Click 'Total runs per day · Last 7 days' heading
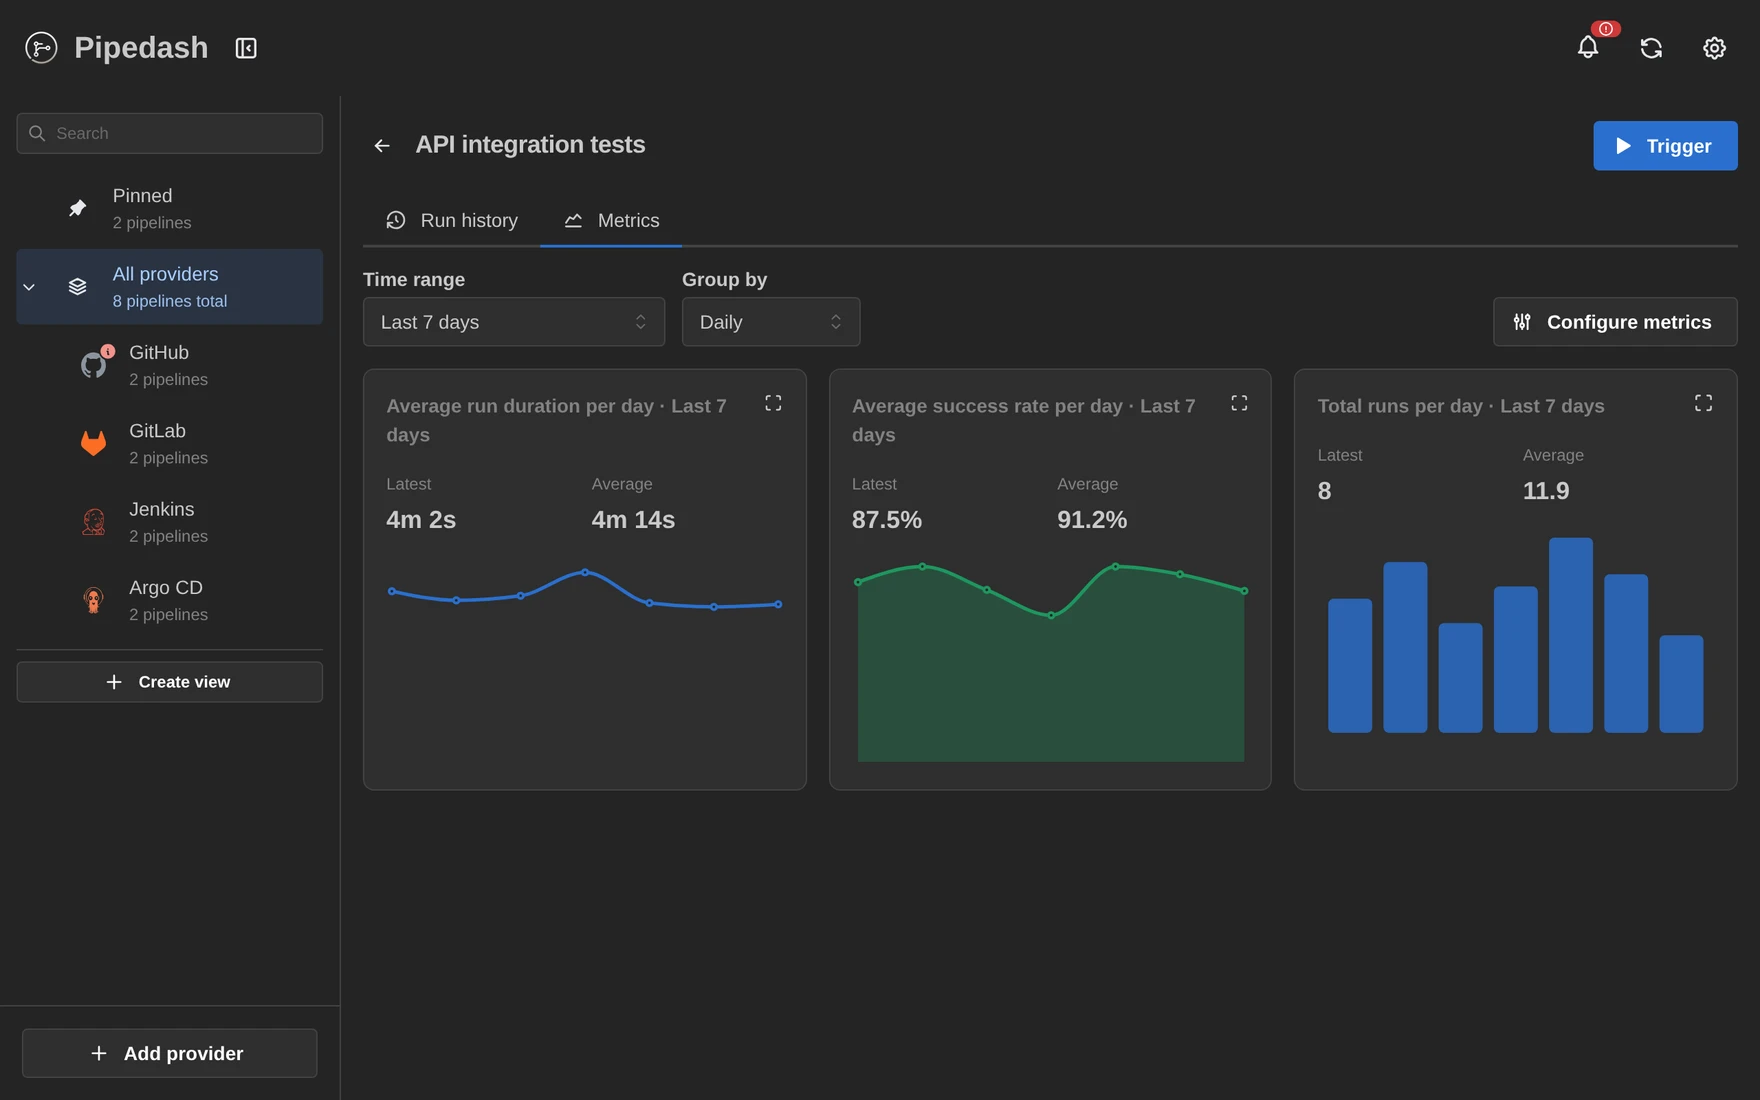1760x1100 pixels. point(1461,406)
